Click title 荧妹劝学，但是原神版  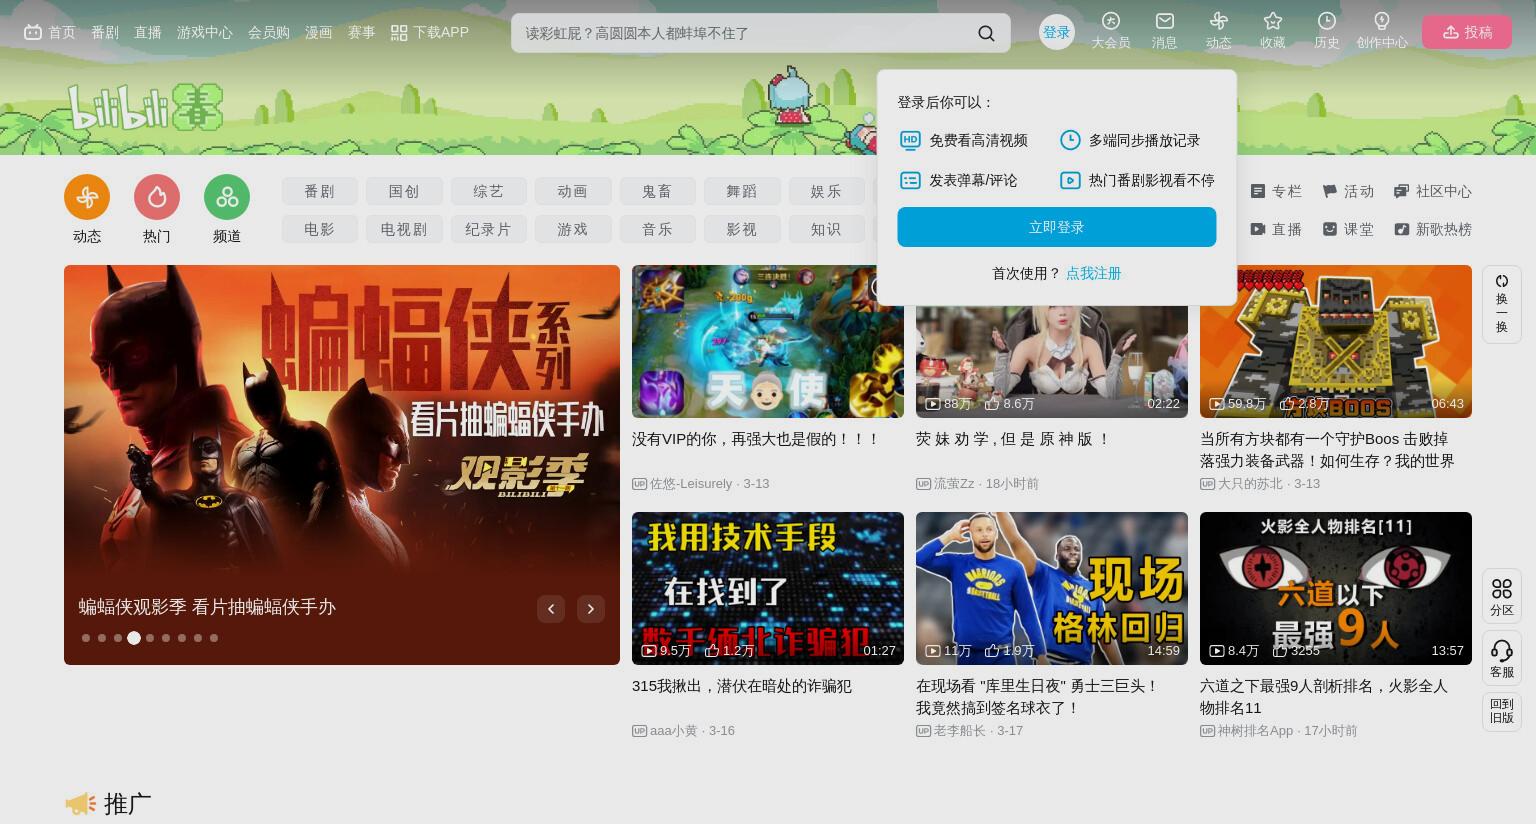point(1013,439)
